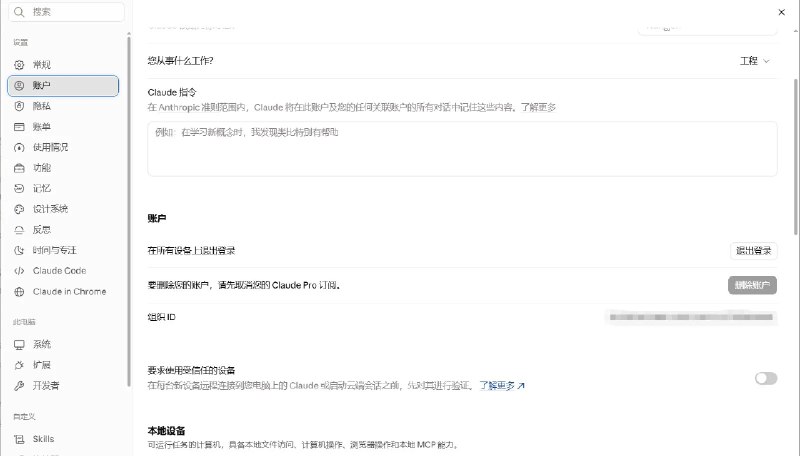Open Claude Code settings
Image resolution: width=800 pixels, height=456 pixels.
point(63,271)
